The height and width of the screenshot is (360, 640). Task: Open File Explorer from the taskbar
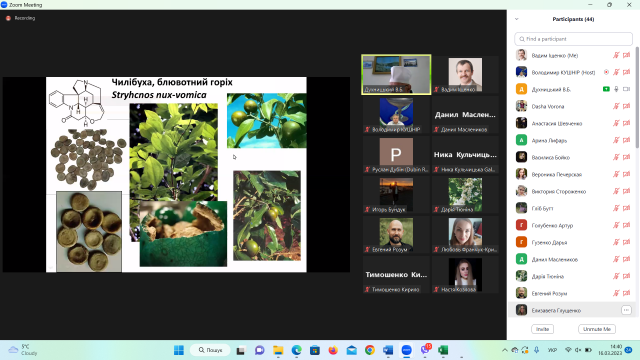coord(278,350)
